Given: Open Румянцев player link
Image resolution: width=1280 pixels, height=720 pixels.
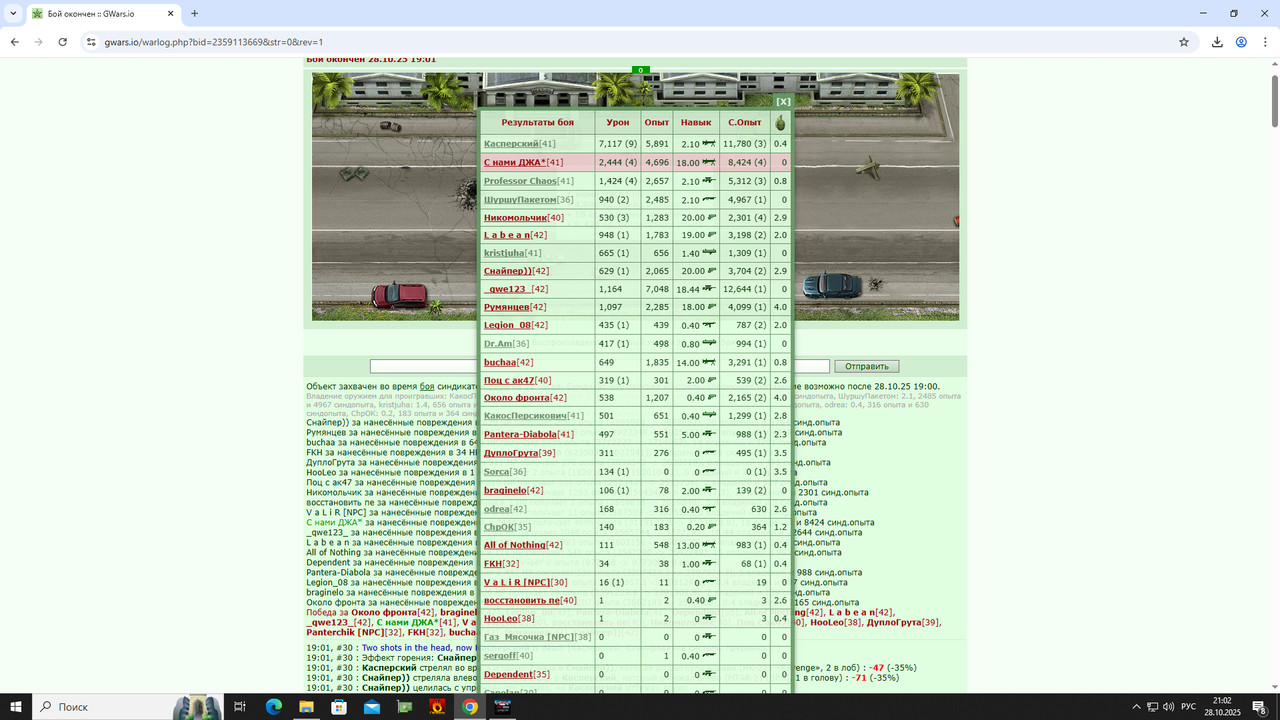Looking at the screenshot, I should pyautogui.click(x=506, y=307).
